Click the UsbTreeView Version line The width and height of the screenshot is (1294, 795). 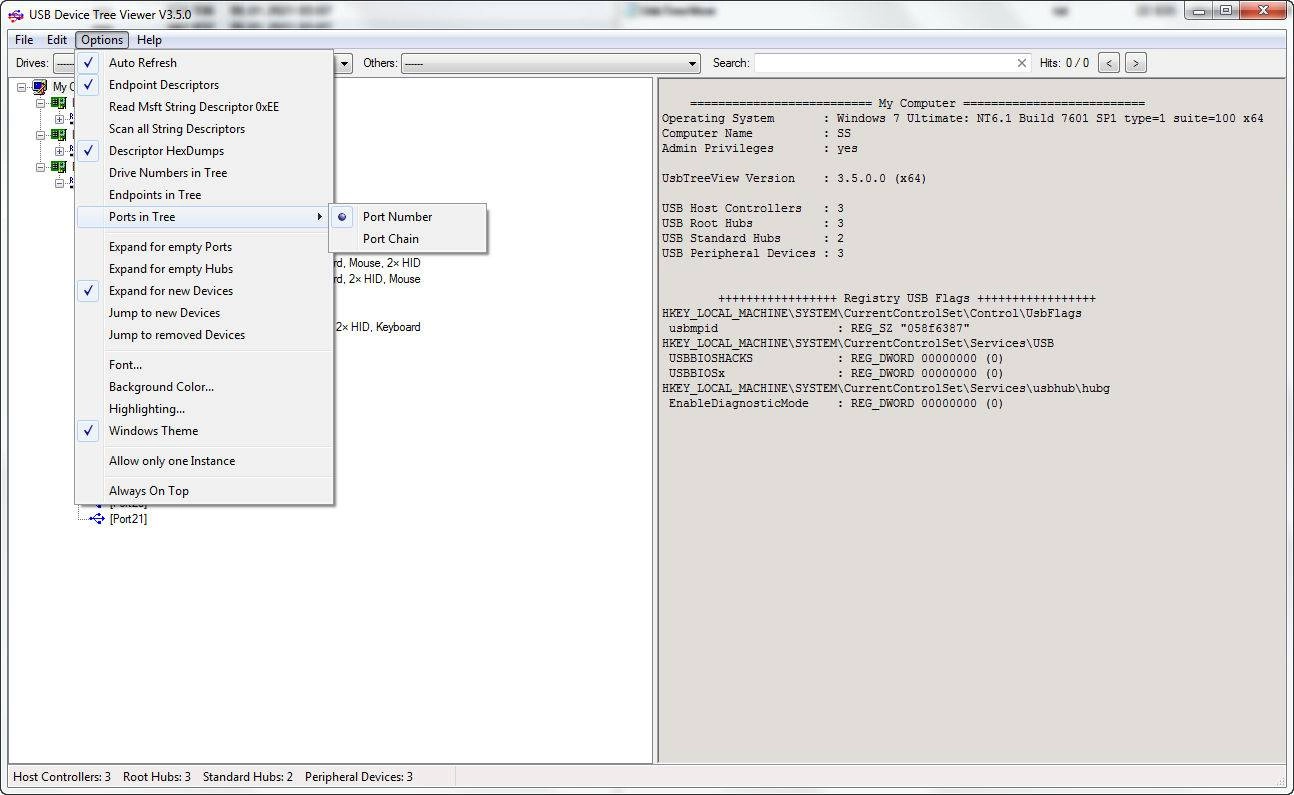tap(794, 178)
